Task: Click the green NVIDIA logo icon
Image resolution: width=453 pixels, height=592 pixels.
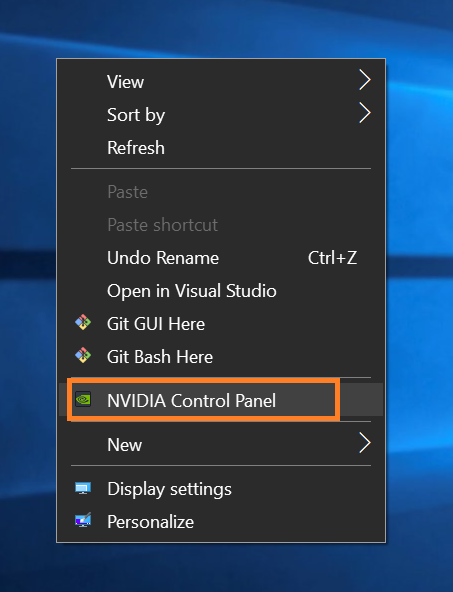Action: pyautogui.click(x=83, y=399)
